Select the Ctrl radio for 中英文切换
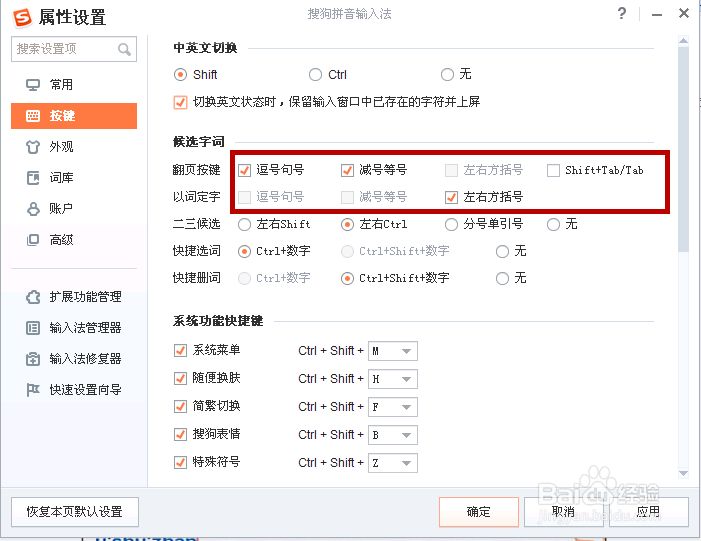Screen dimensions: 701x541 316,75
